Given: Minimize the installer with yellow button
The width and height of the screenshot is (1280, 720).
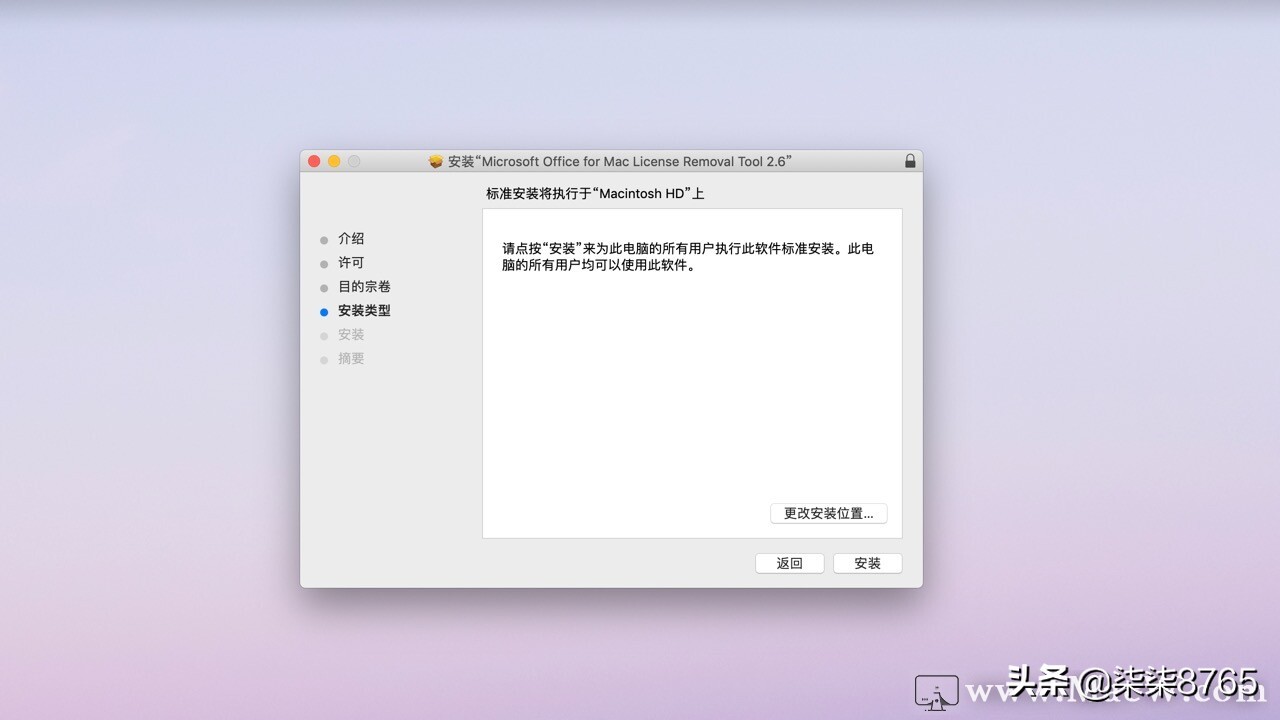Looking at the screenshot, I should click(334, 161).
